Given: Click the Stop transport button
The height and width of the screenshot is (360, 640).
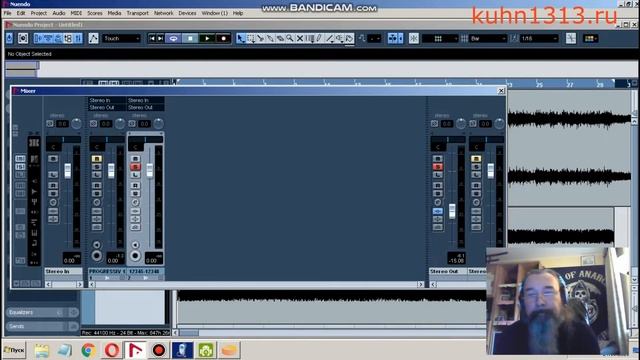Looking at the screenshot, I should tap(190, 38).
